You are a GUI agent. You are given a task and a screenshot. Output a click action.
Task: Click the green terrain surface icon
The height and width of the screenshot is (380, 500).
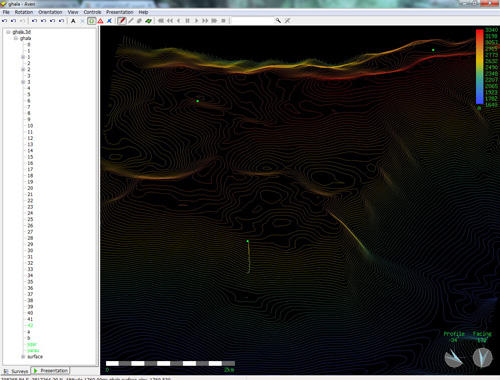tap(148, 21)
